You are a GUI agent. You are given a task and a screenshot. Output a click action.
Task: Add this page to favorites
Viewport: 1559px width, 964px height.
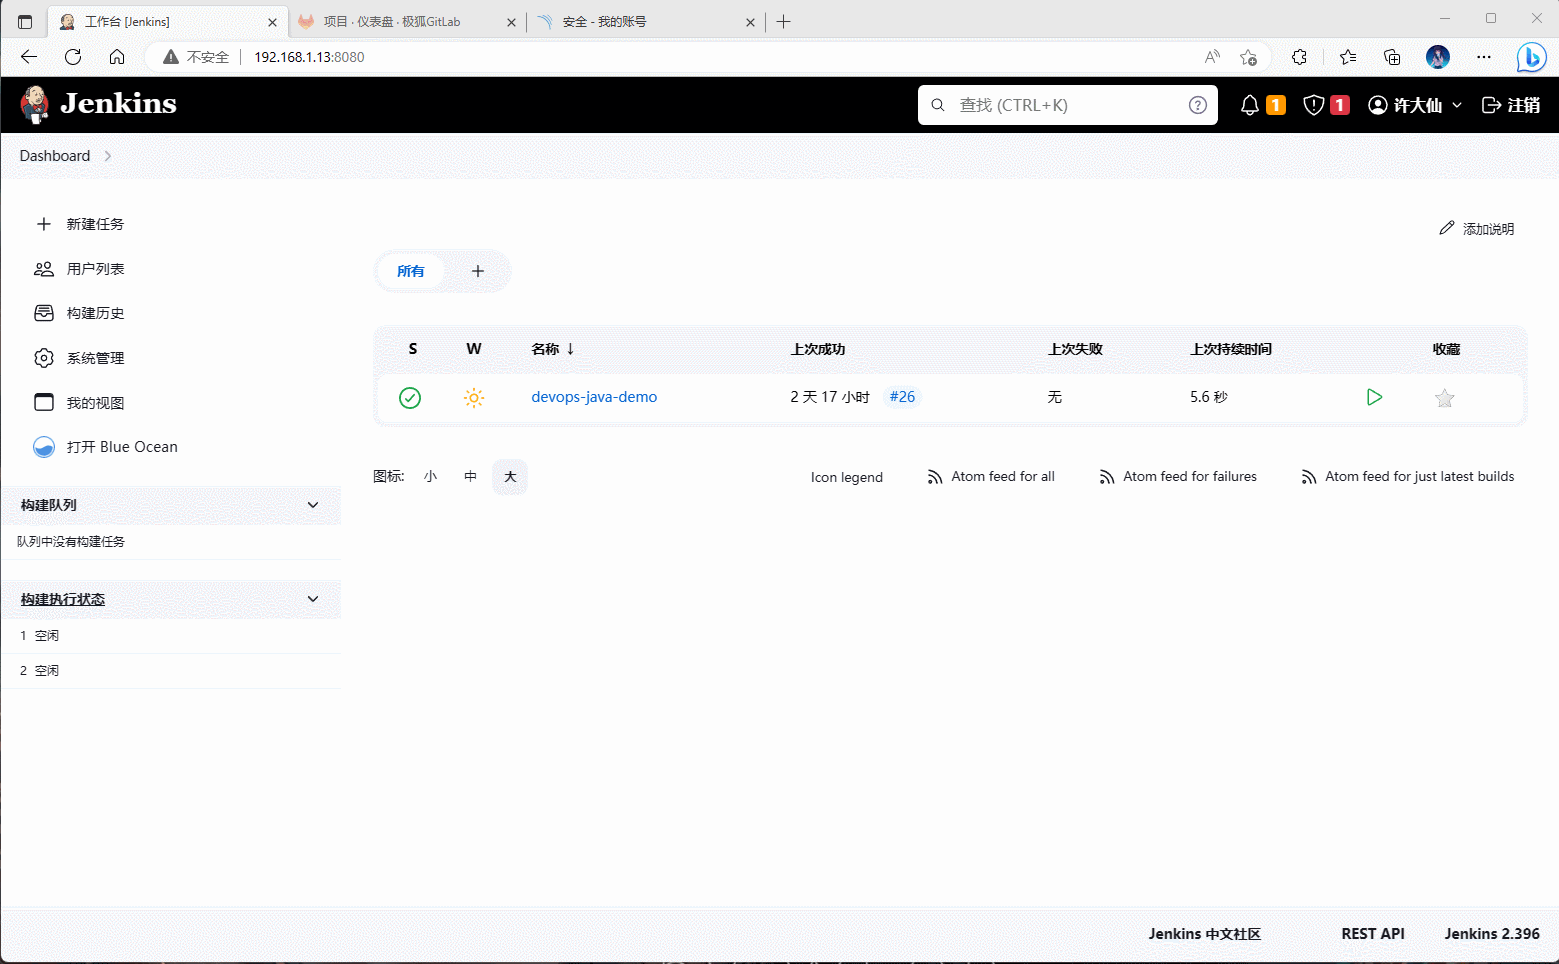click(1248, 57)
